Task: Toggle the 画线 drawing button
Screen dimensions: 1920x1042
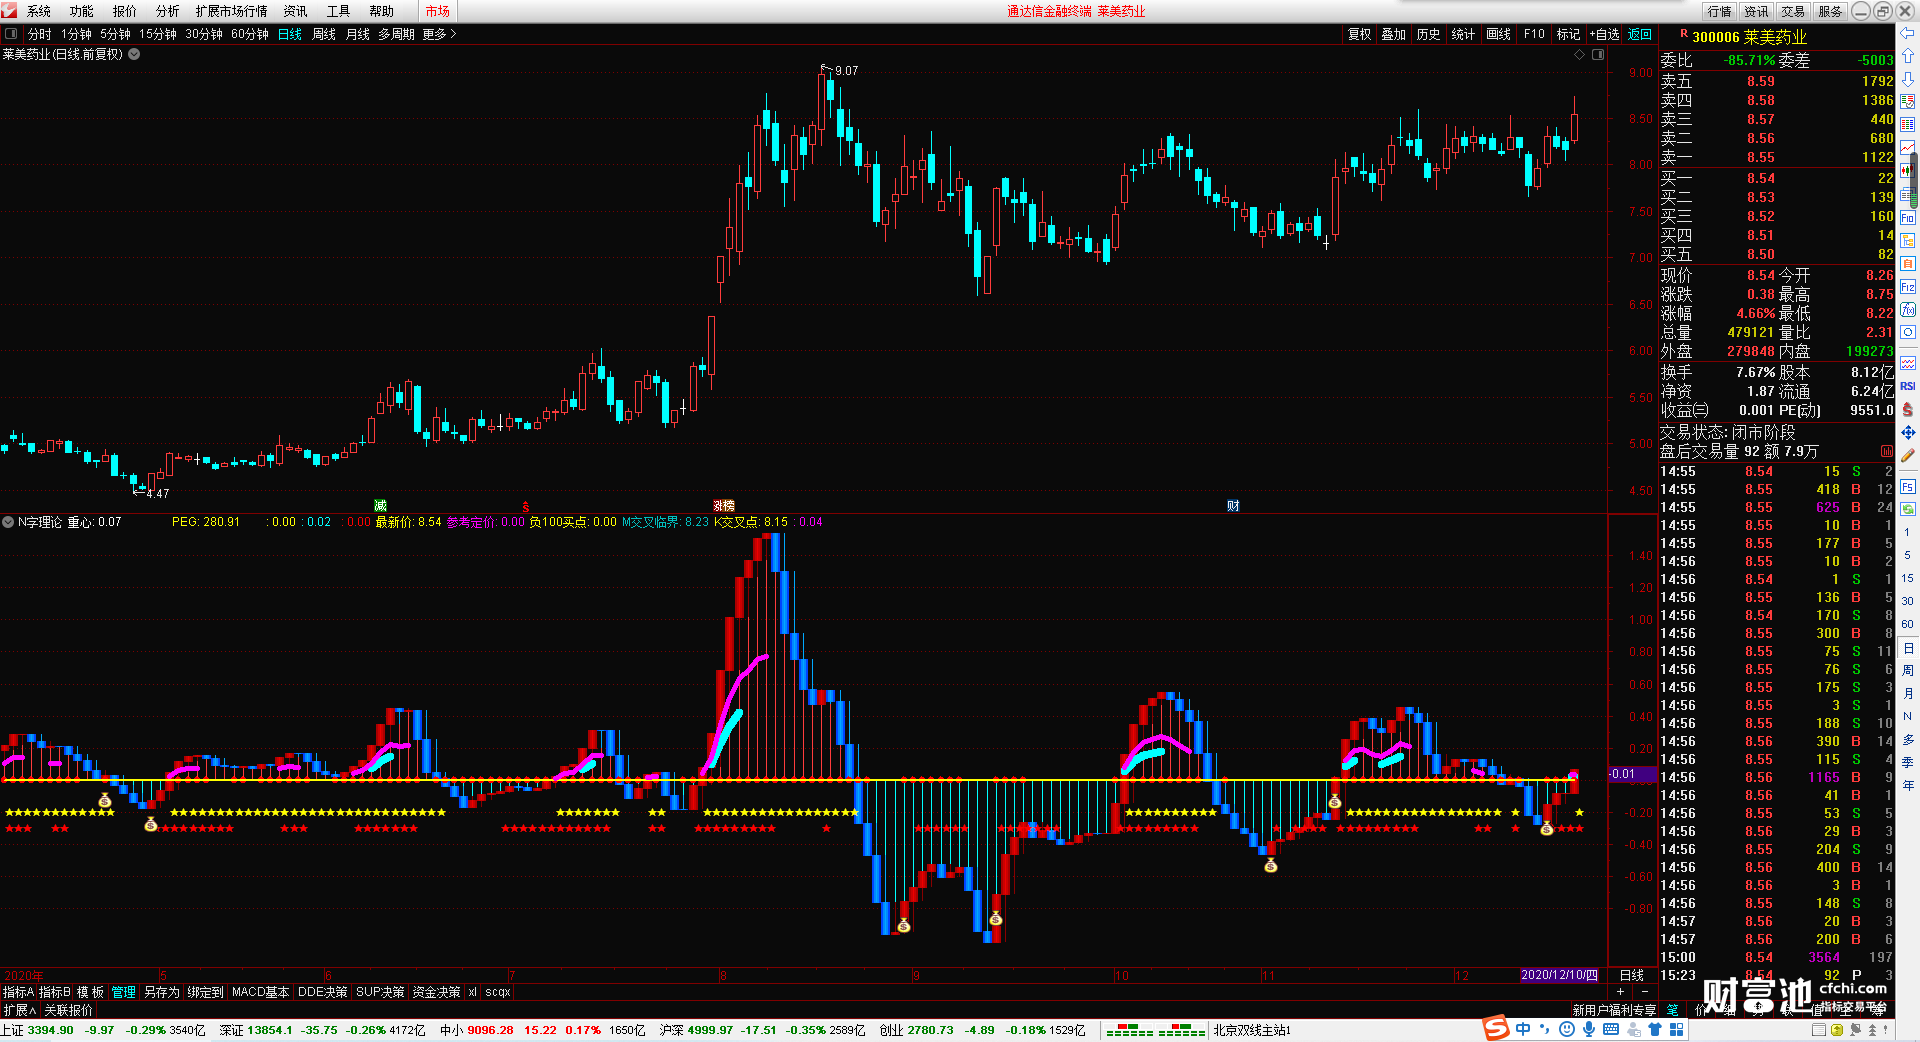Action: click(1498, 34)
